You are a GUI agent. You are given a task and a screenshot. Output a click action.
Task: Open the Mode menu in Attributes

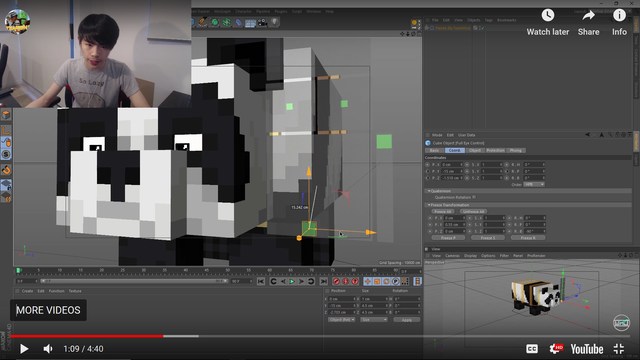click(x=437, y=135)
